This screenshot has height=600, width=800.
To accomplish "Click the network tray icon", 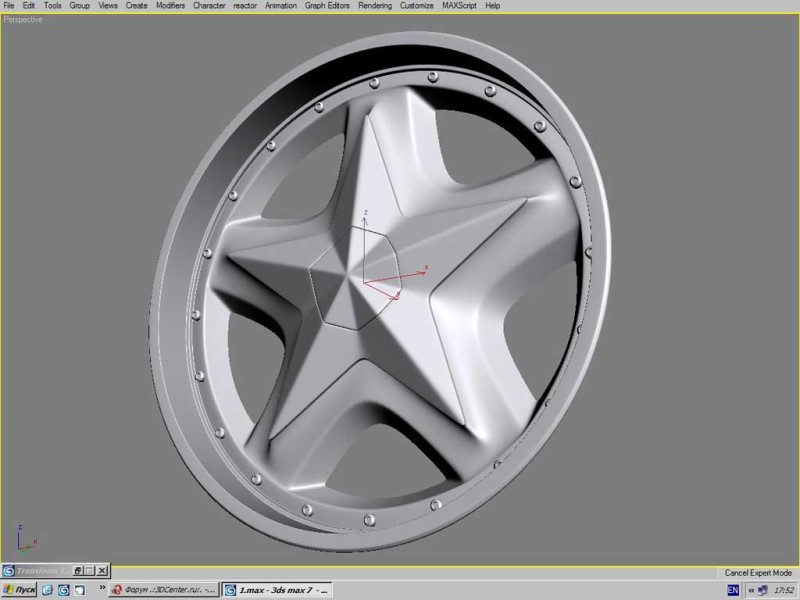I will 763,590.
